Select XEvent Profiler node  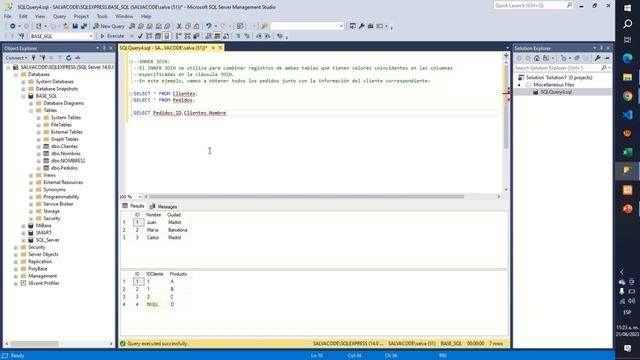tap(44, 283)
